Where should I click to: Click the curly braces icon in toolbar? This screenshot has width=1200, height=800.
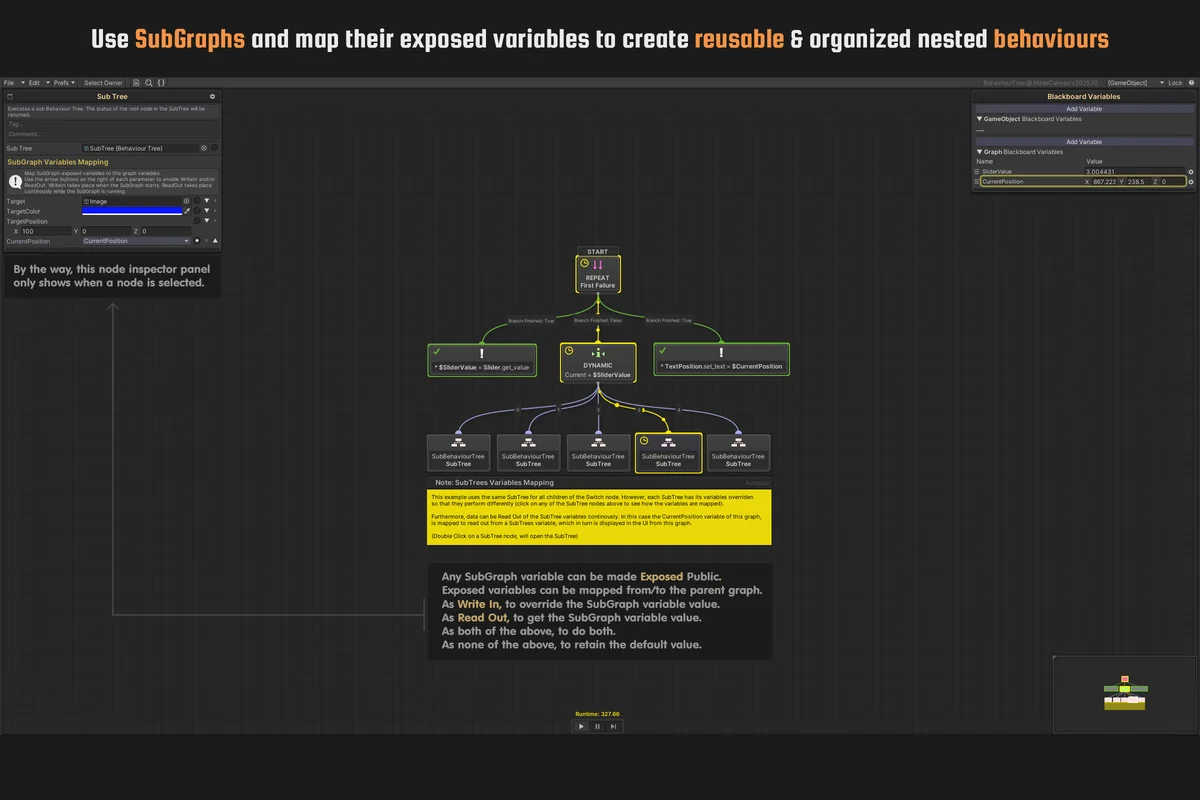[x=161, y=83]
